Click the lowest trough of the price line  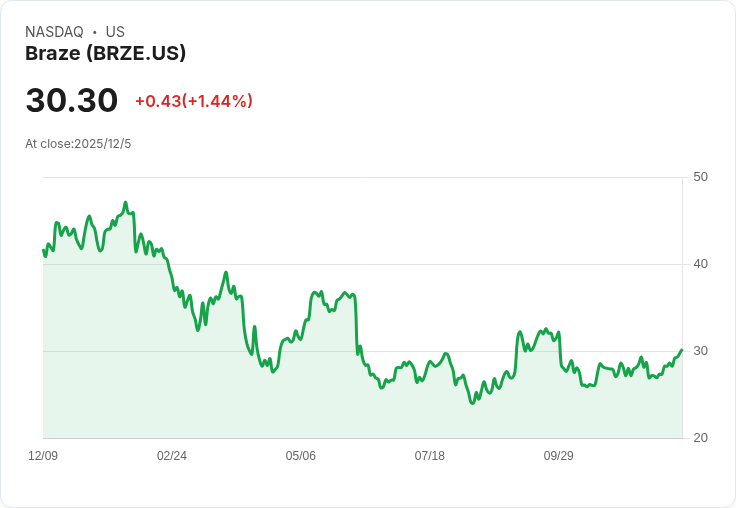[472, 403]
